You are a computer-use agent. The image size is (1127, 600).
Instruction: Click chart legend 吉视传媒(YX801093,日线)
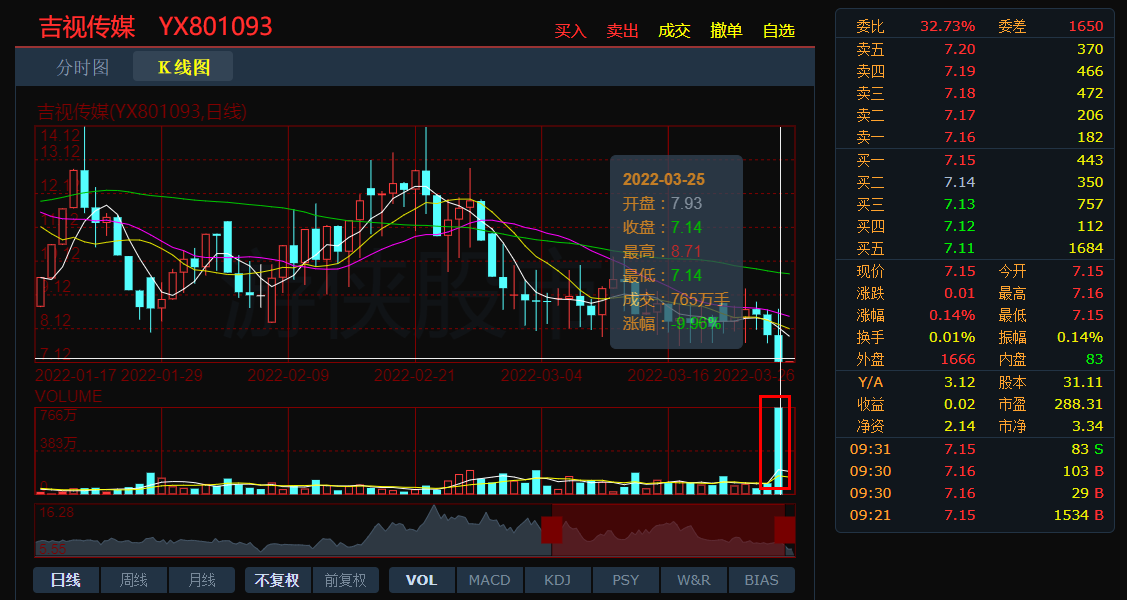142,112
